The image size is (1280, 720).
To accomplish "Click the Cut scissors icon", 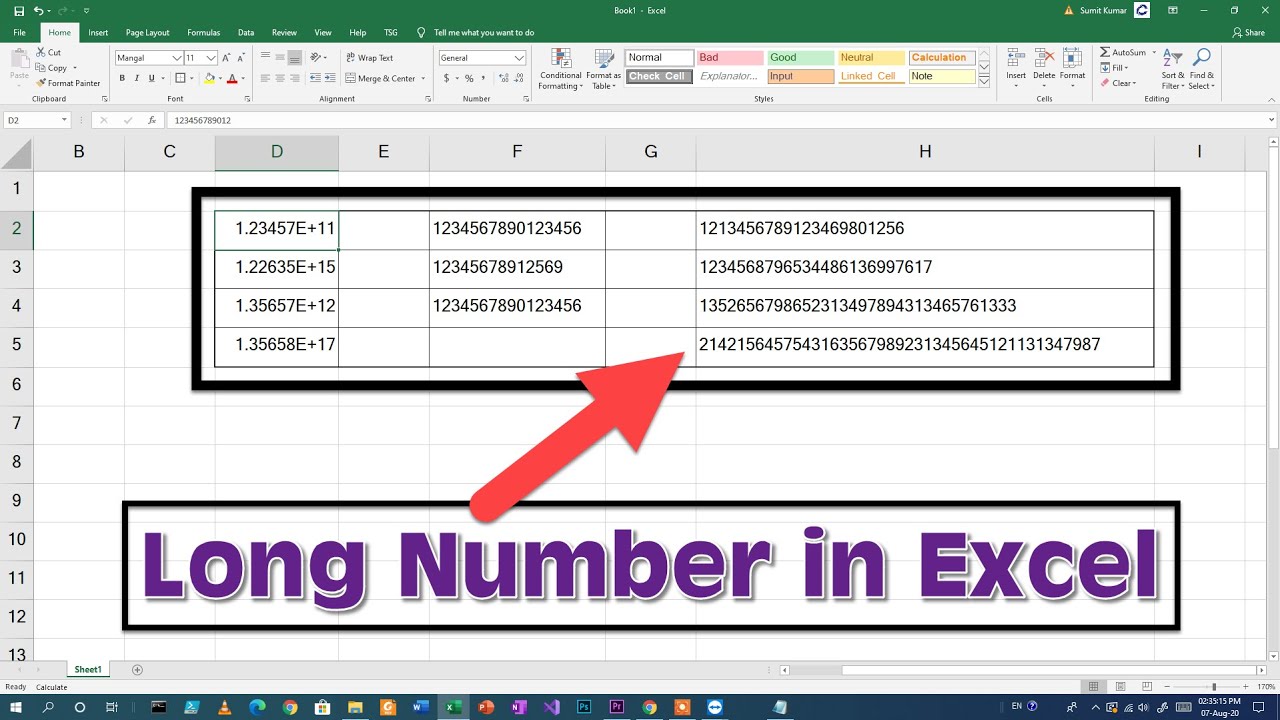I will (x=41, y=52).
